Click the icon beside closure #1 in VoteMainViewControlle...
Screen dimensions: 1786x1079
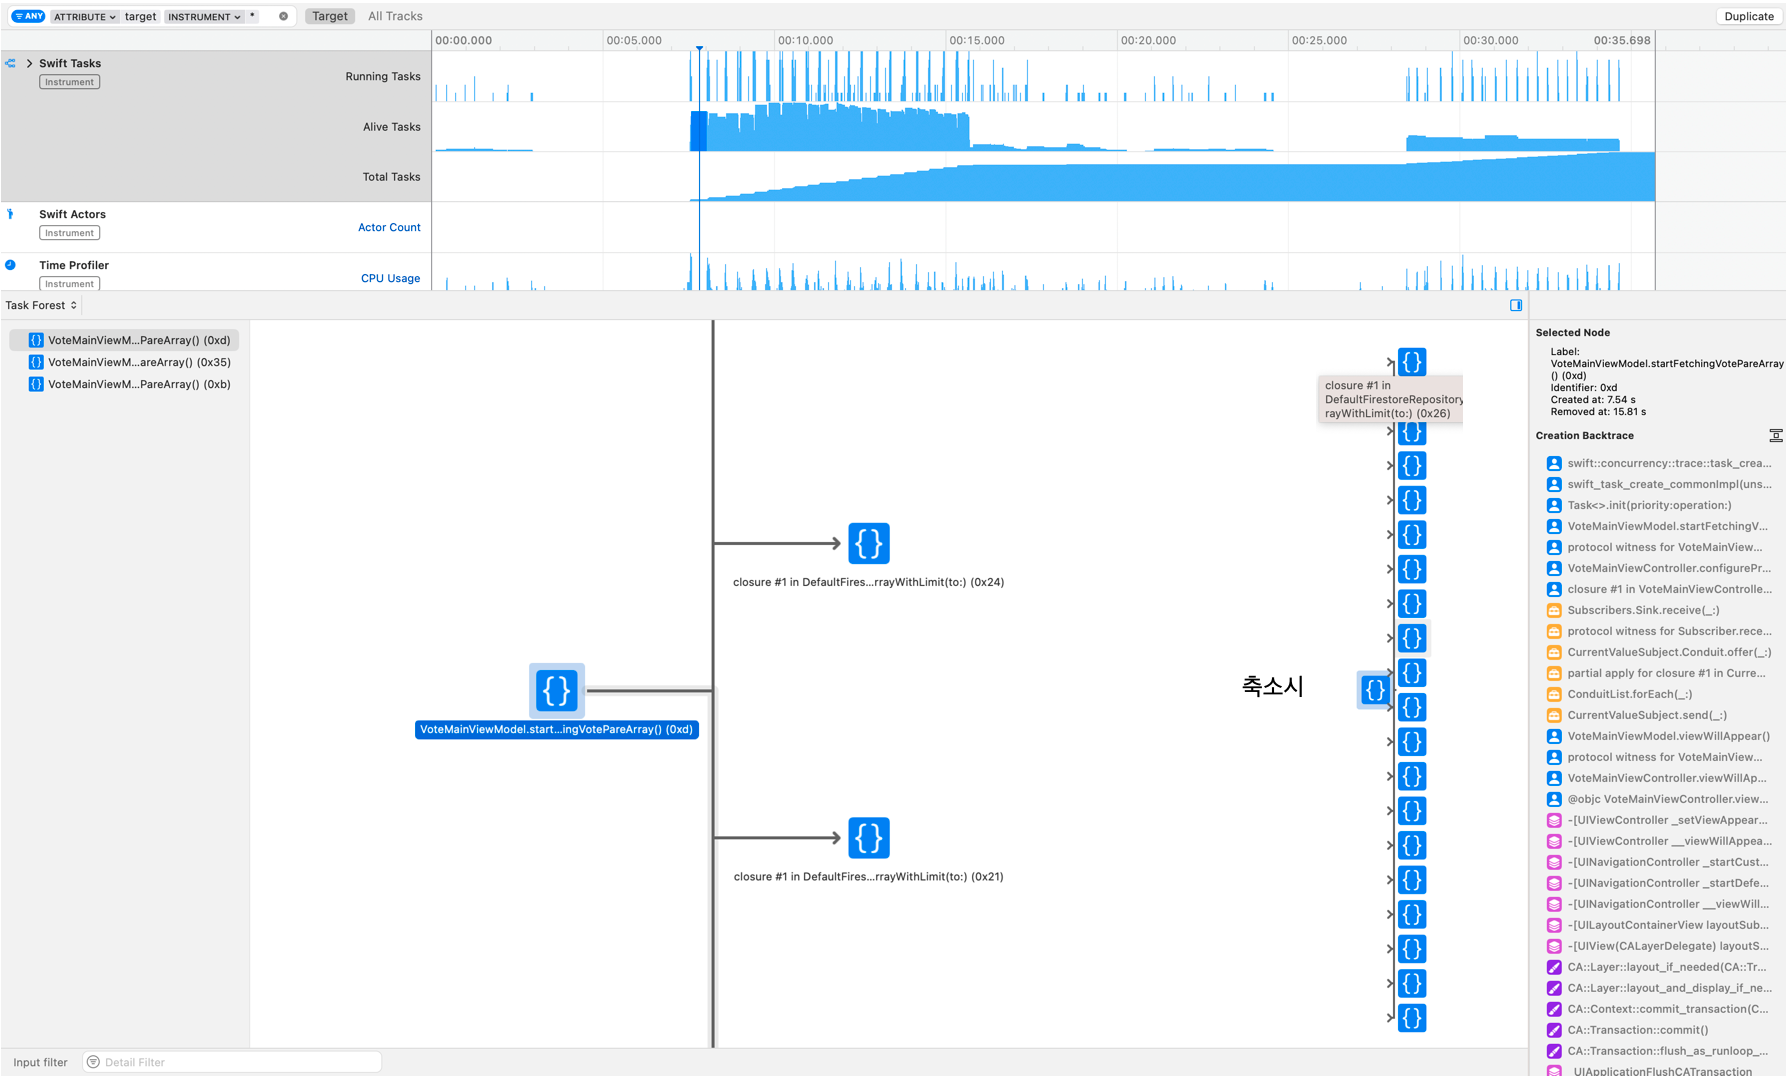pos(1554,589)
